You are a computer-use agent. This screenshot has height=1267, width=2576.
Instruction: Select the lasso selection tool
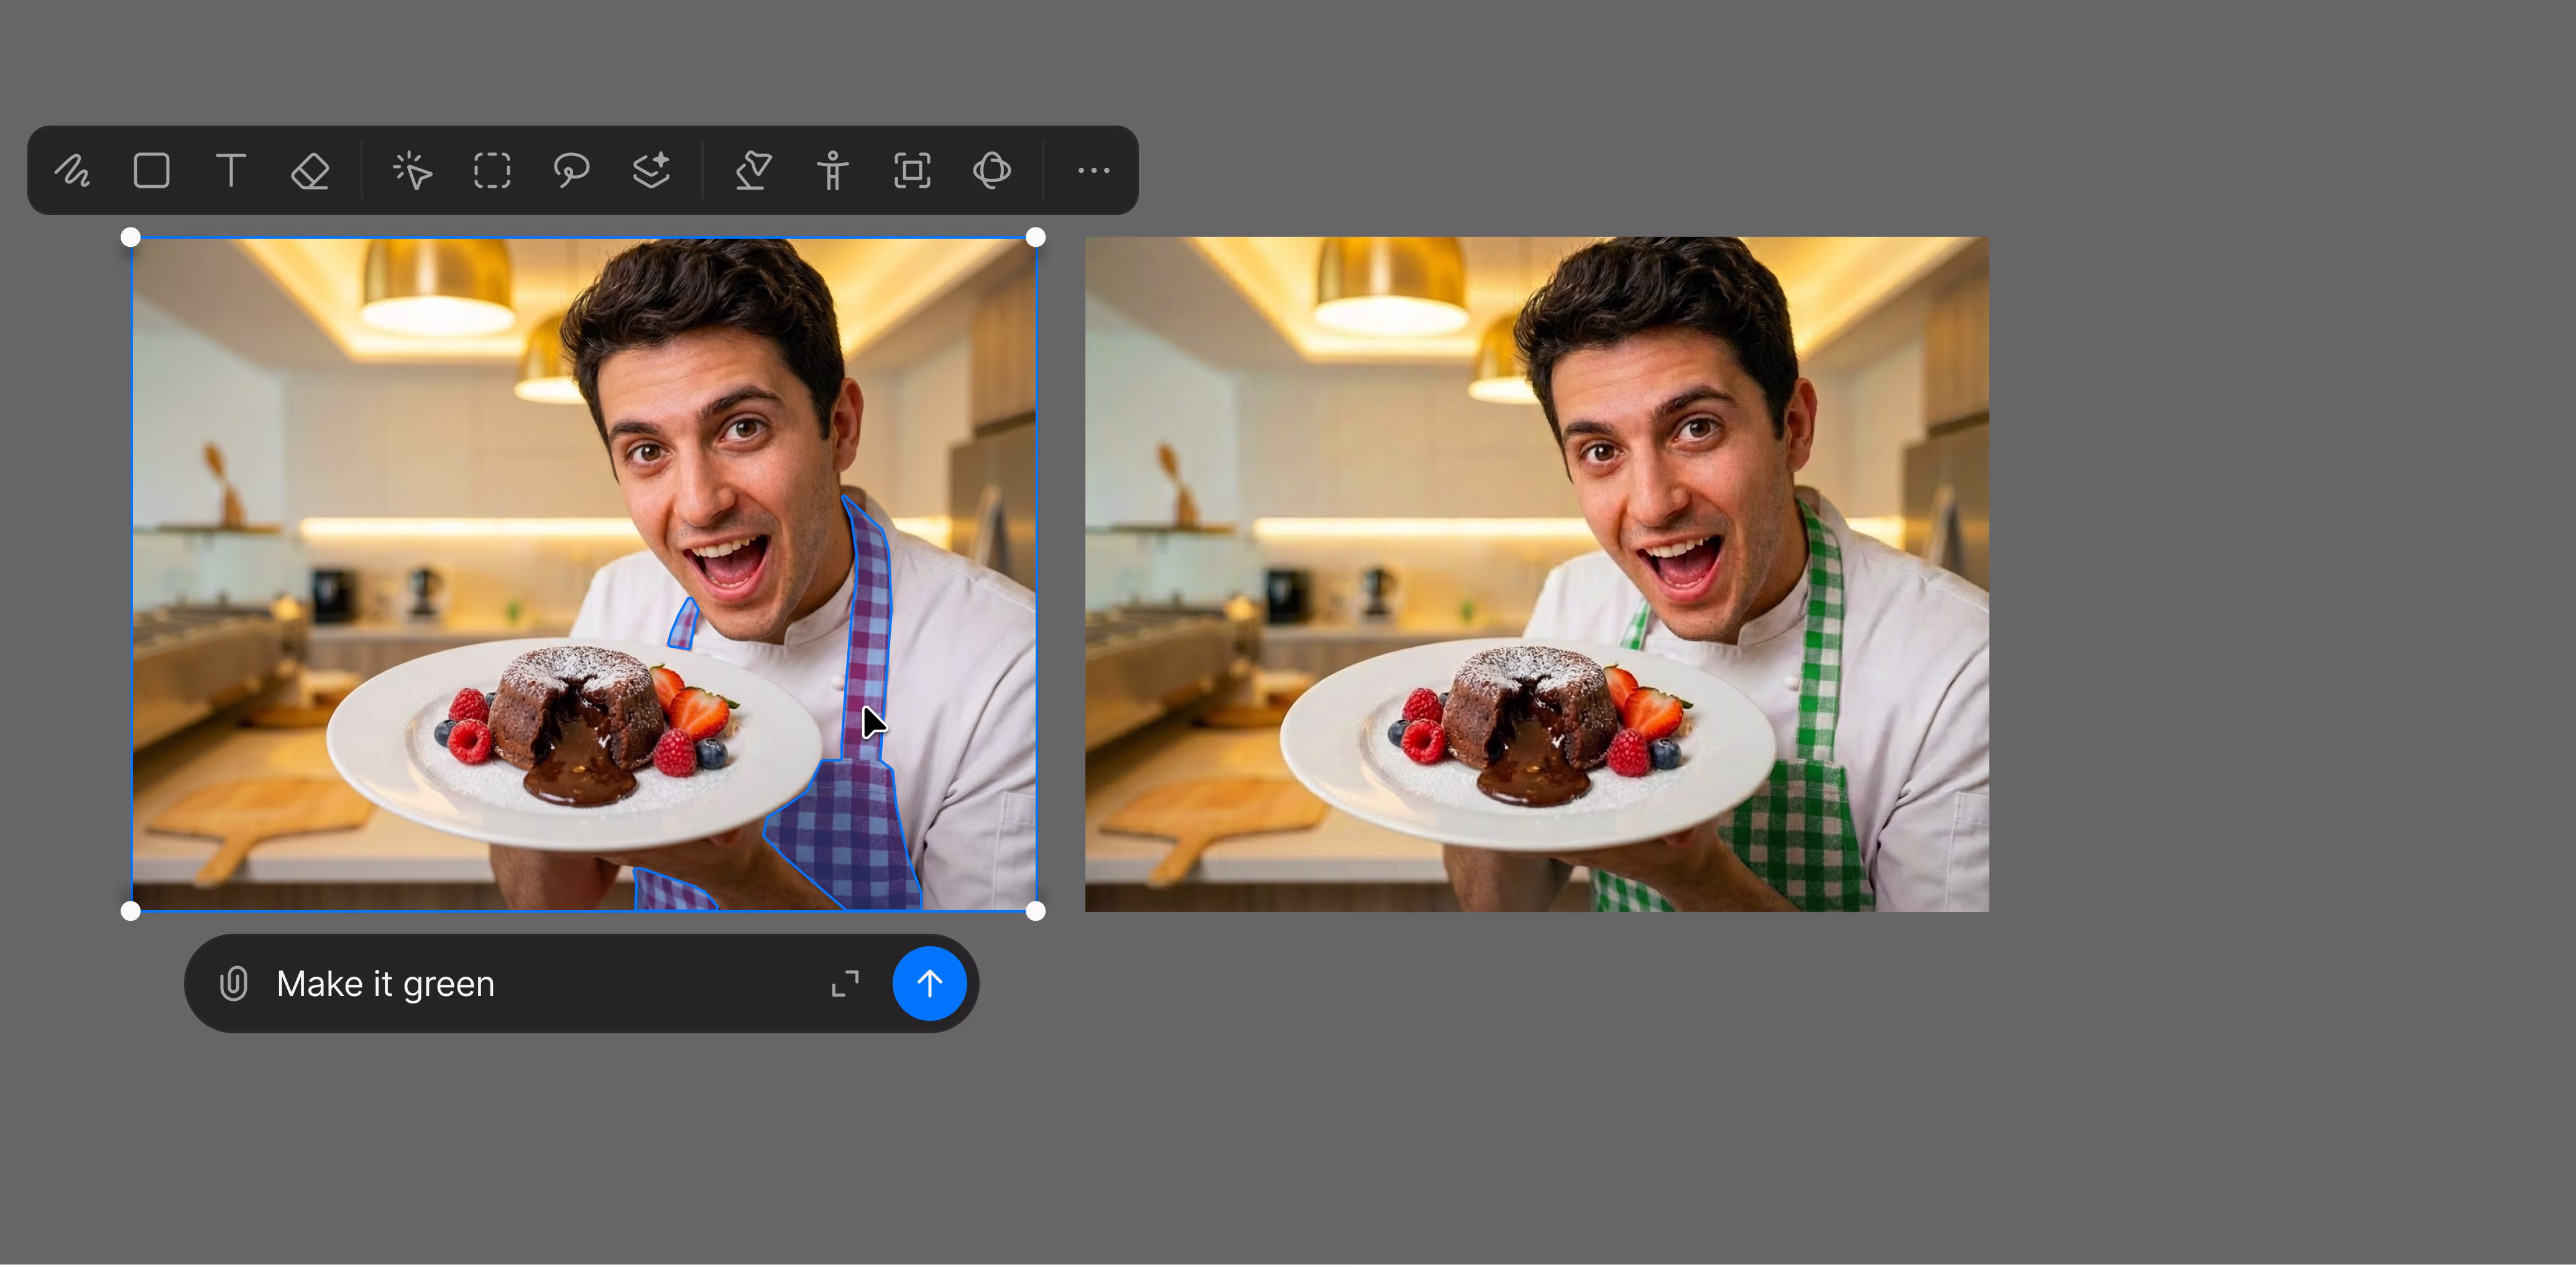571,171
